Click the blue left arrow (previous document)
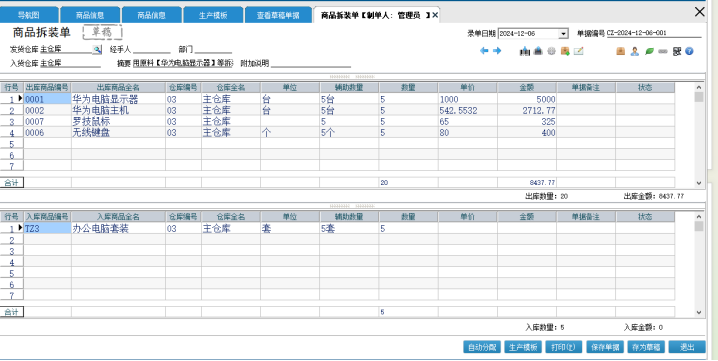 pyautogui.click(x=484, y=51)
